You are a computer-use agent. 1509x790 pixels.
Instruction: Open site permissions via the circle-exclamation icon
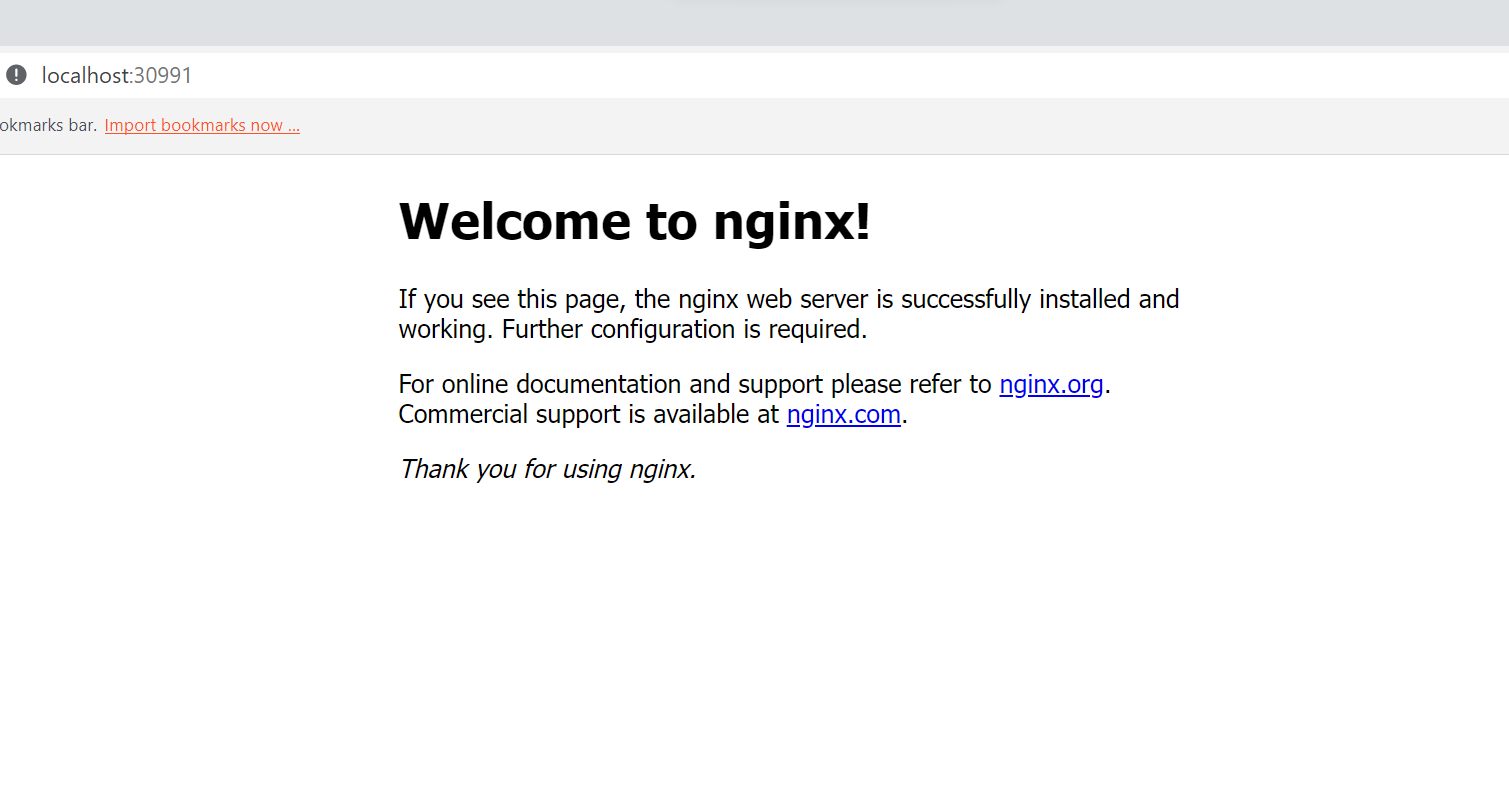pos(15,74)
